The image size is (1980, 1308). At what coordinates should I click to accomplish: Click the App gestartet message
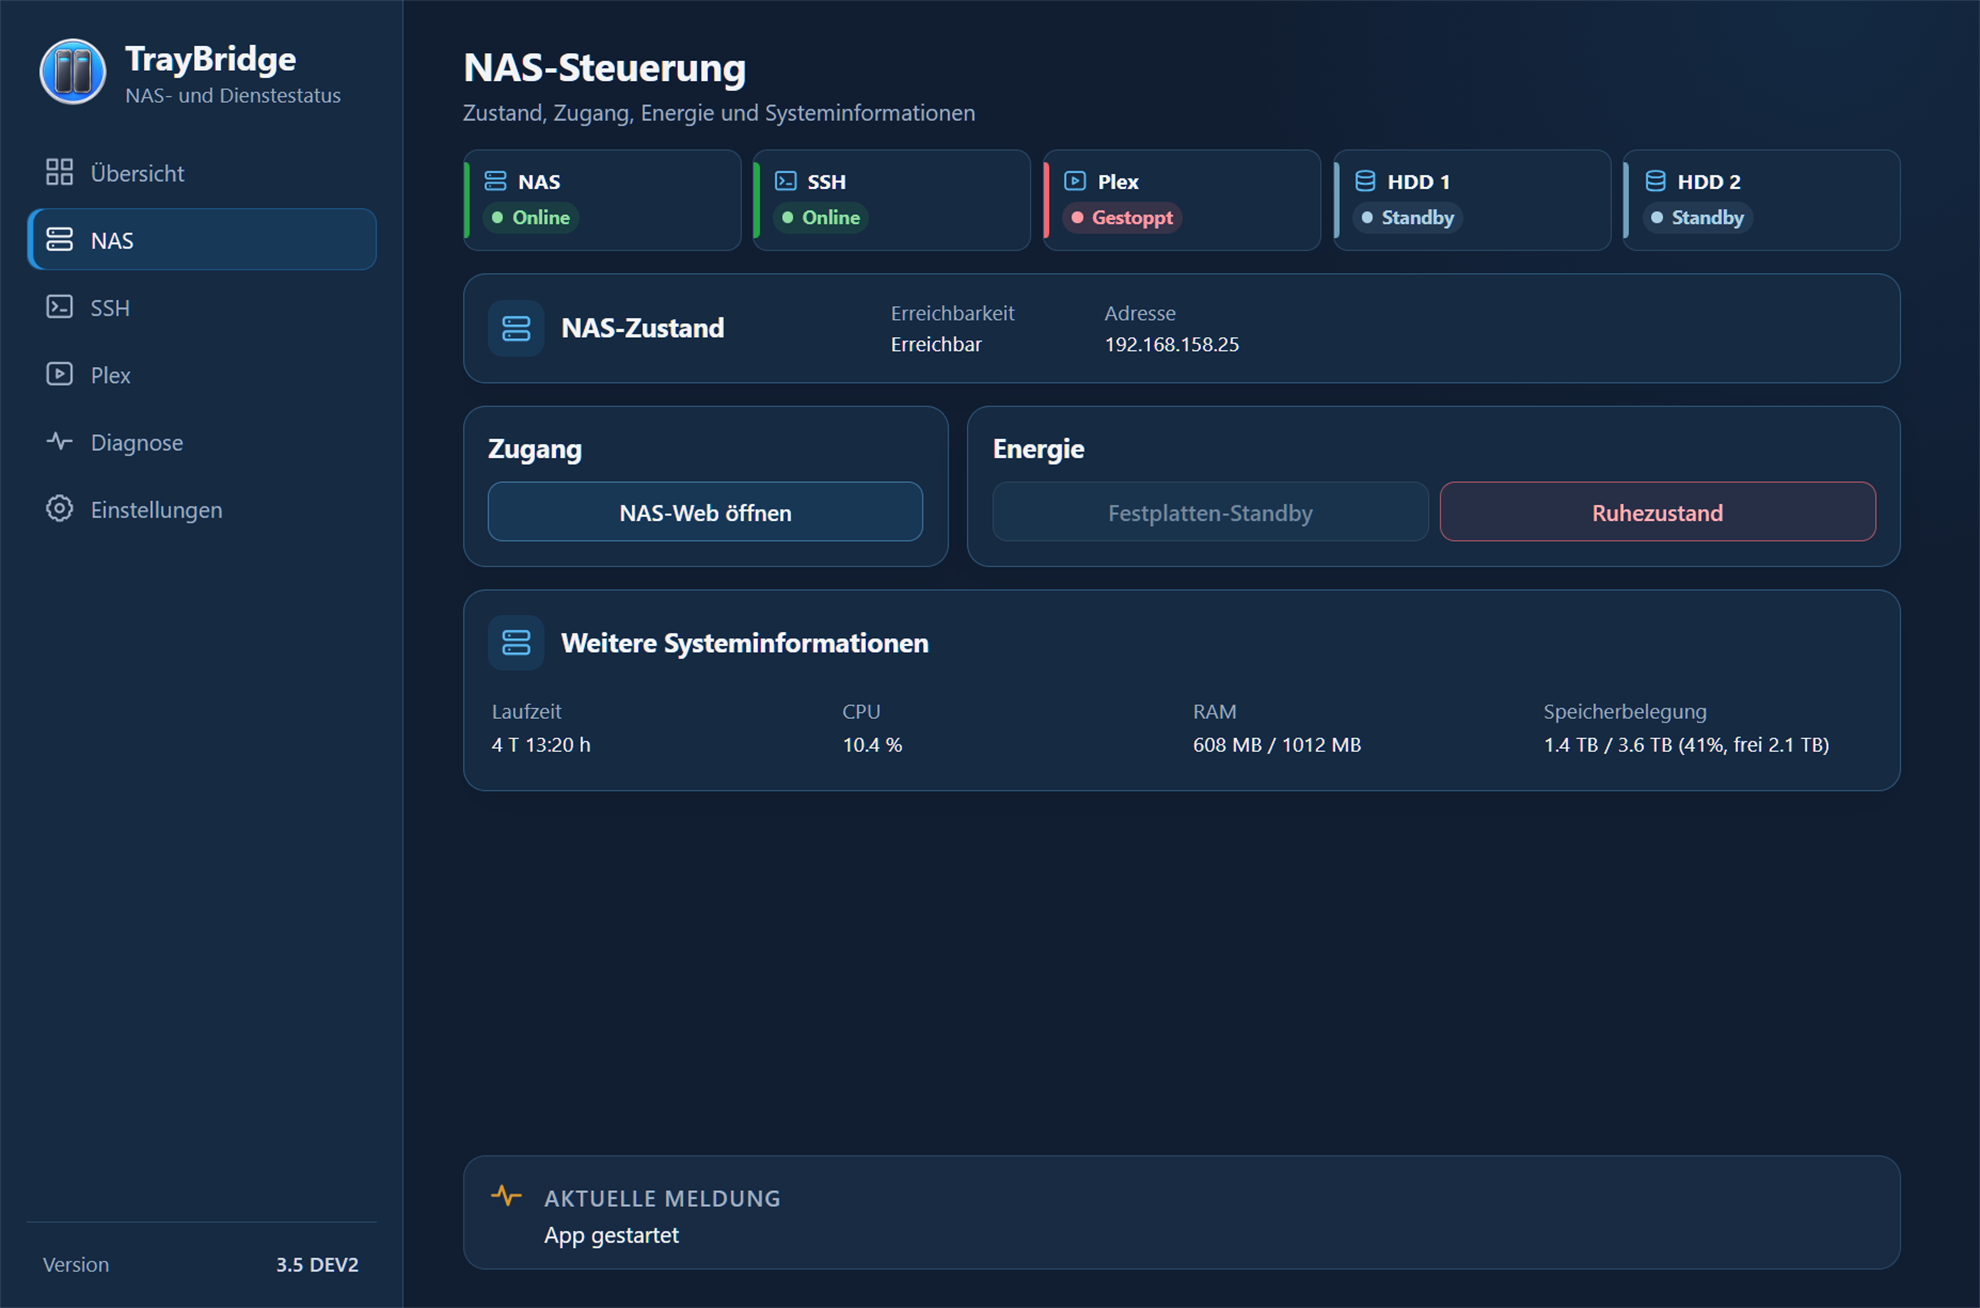click(611, 1235)
